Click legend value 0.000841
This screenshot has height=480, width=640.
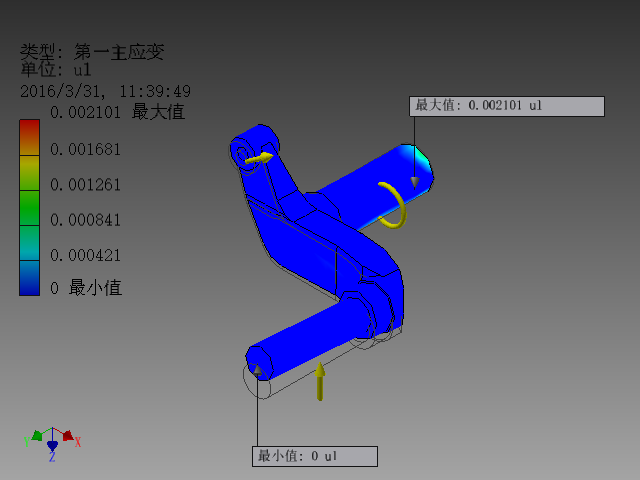click(x=85, y=220)
